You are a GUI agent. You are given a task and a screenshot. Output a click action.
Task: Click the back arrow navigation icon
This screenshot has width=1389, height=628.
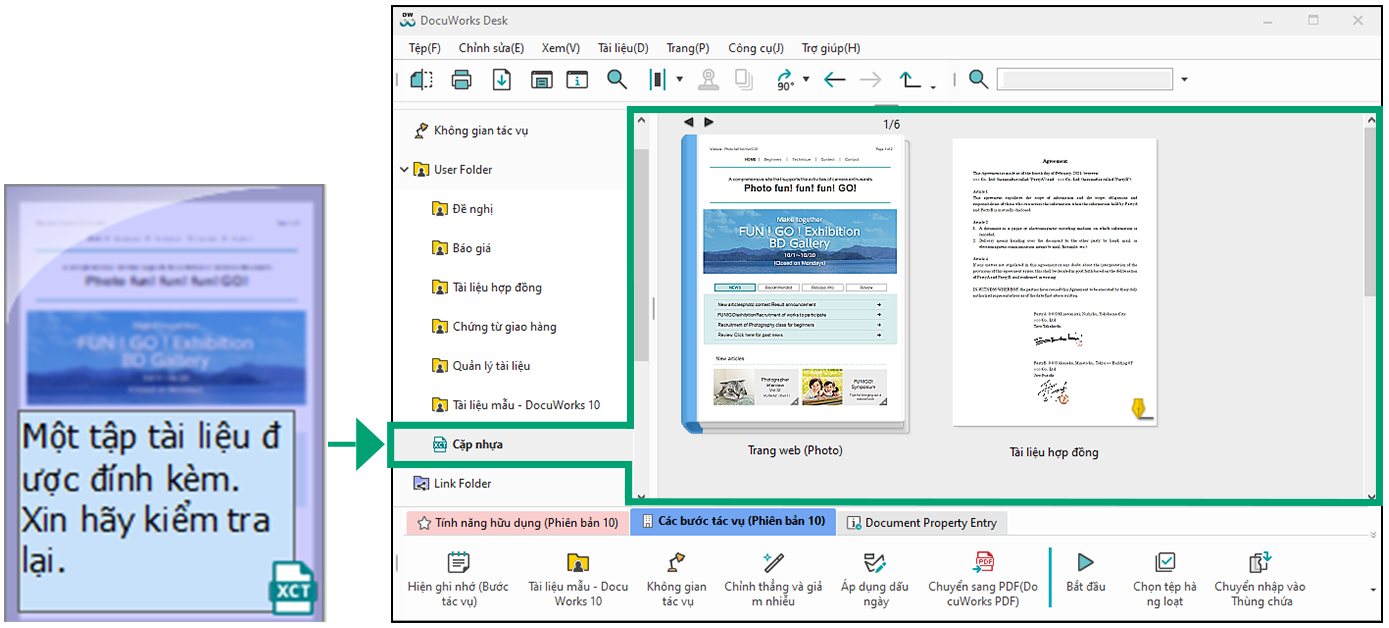834,80
